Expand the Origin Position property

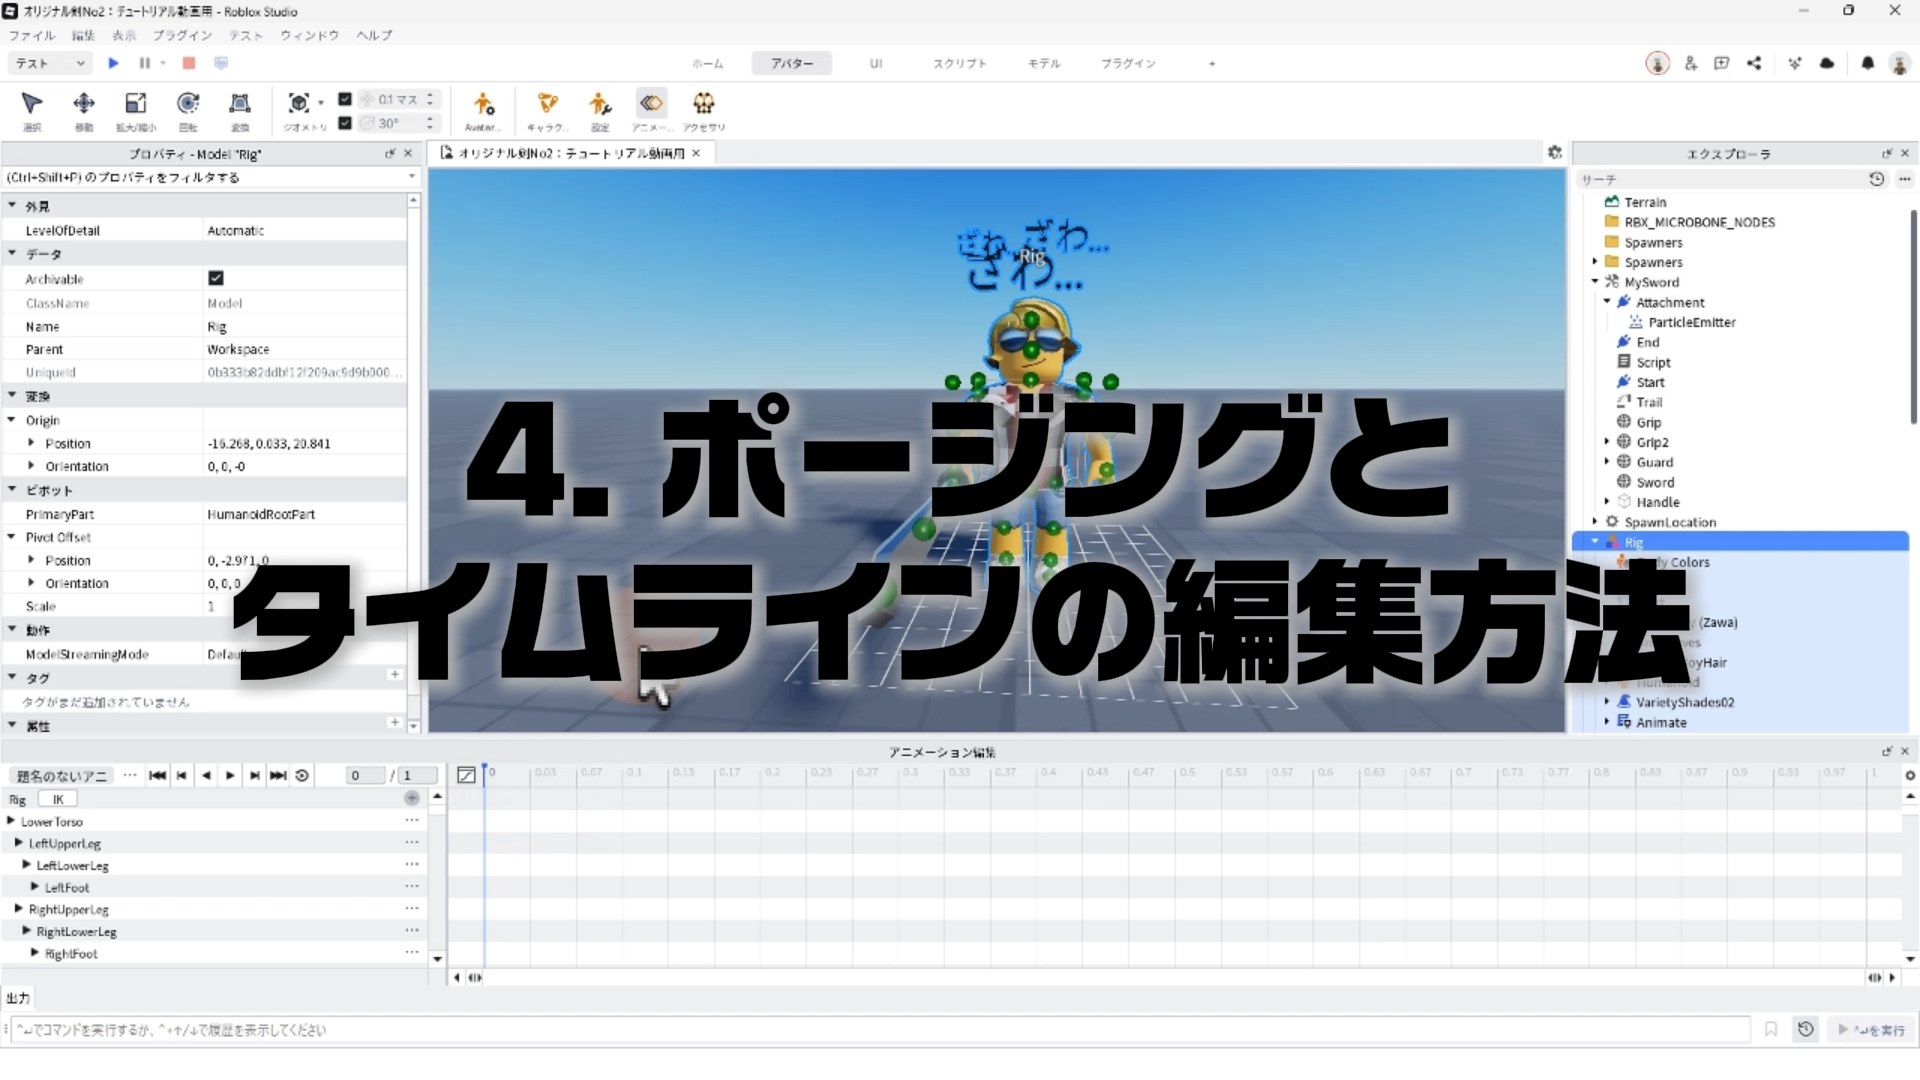(31, 443)
